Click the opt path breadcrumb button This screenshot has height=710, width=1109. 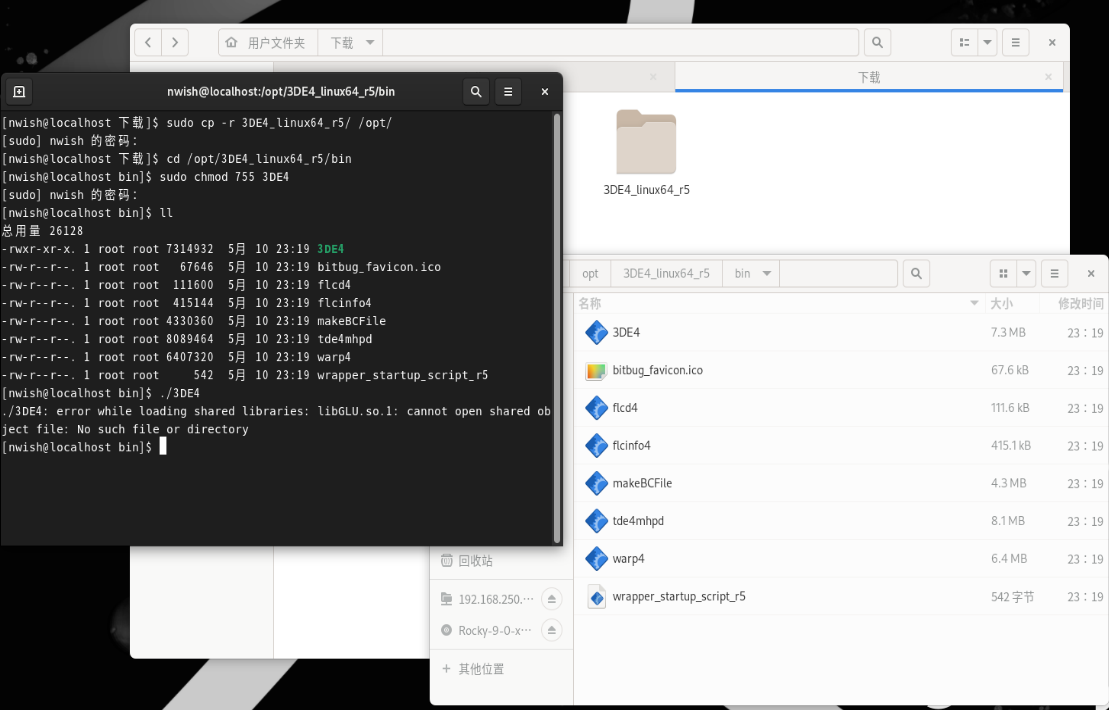click(590, 273)
